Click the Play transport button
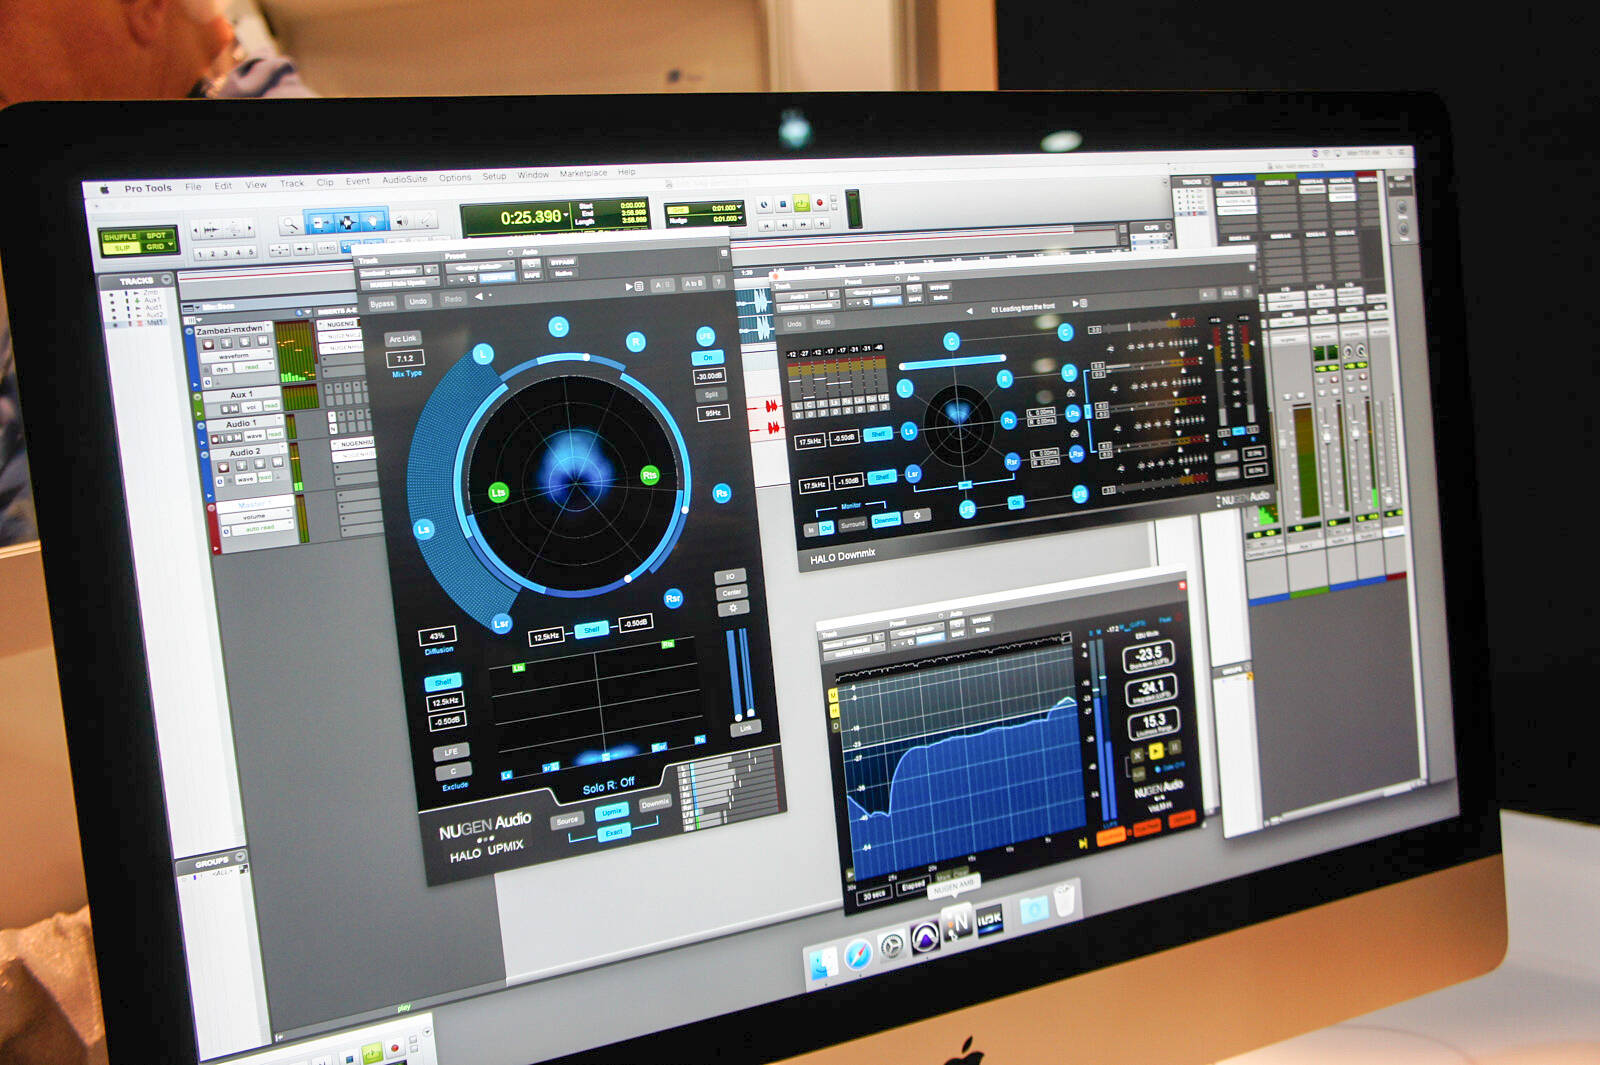This screenshot has width=1600, height=1065. (801, 203)
